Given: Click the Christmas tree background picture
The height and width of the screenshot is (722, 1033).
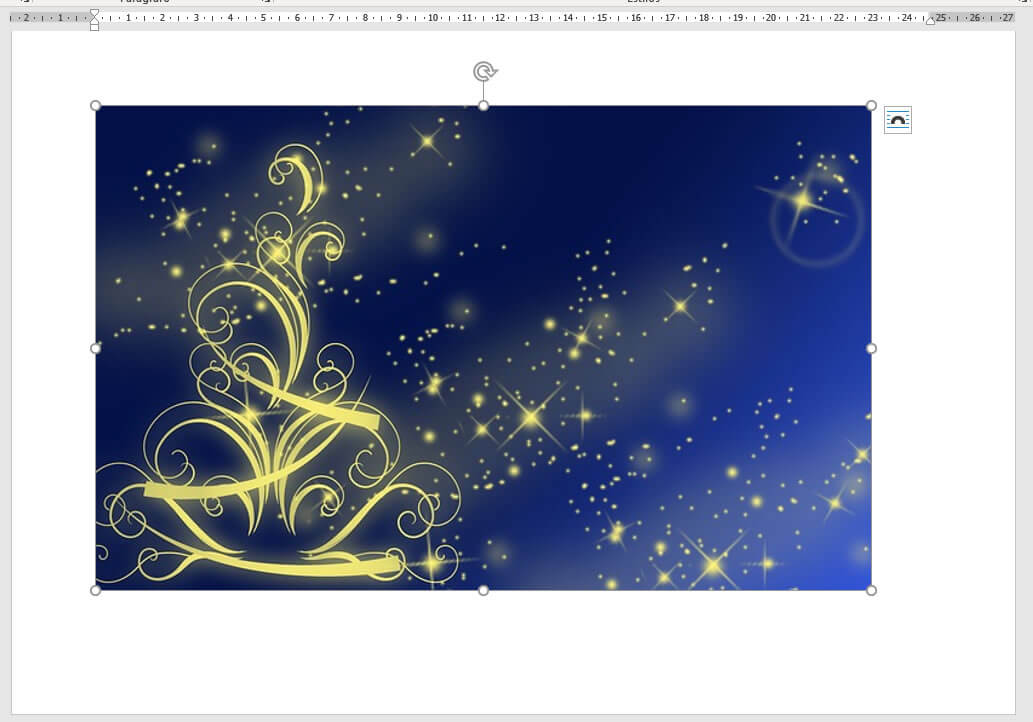Looking at the screenshot, I should point(484,348).
